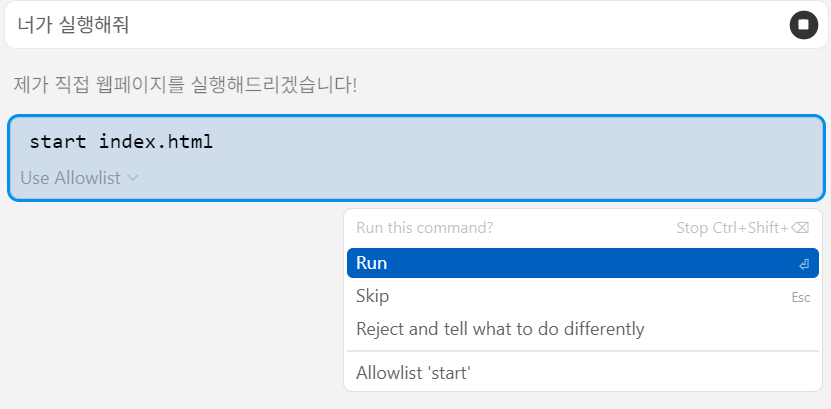Click the blank area right of Allowlist 'start'
Image resolution: width=831 pixels, height=409 pixels.
tap(636, 373)
